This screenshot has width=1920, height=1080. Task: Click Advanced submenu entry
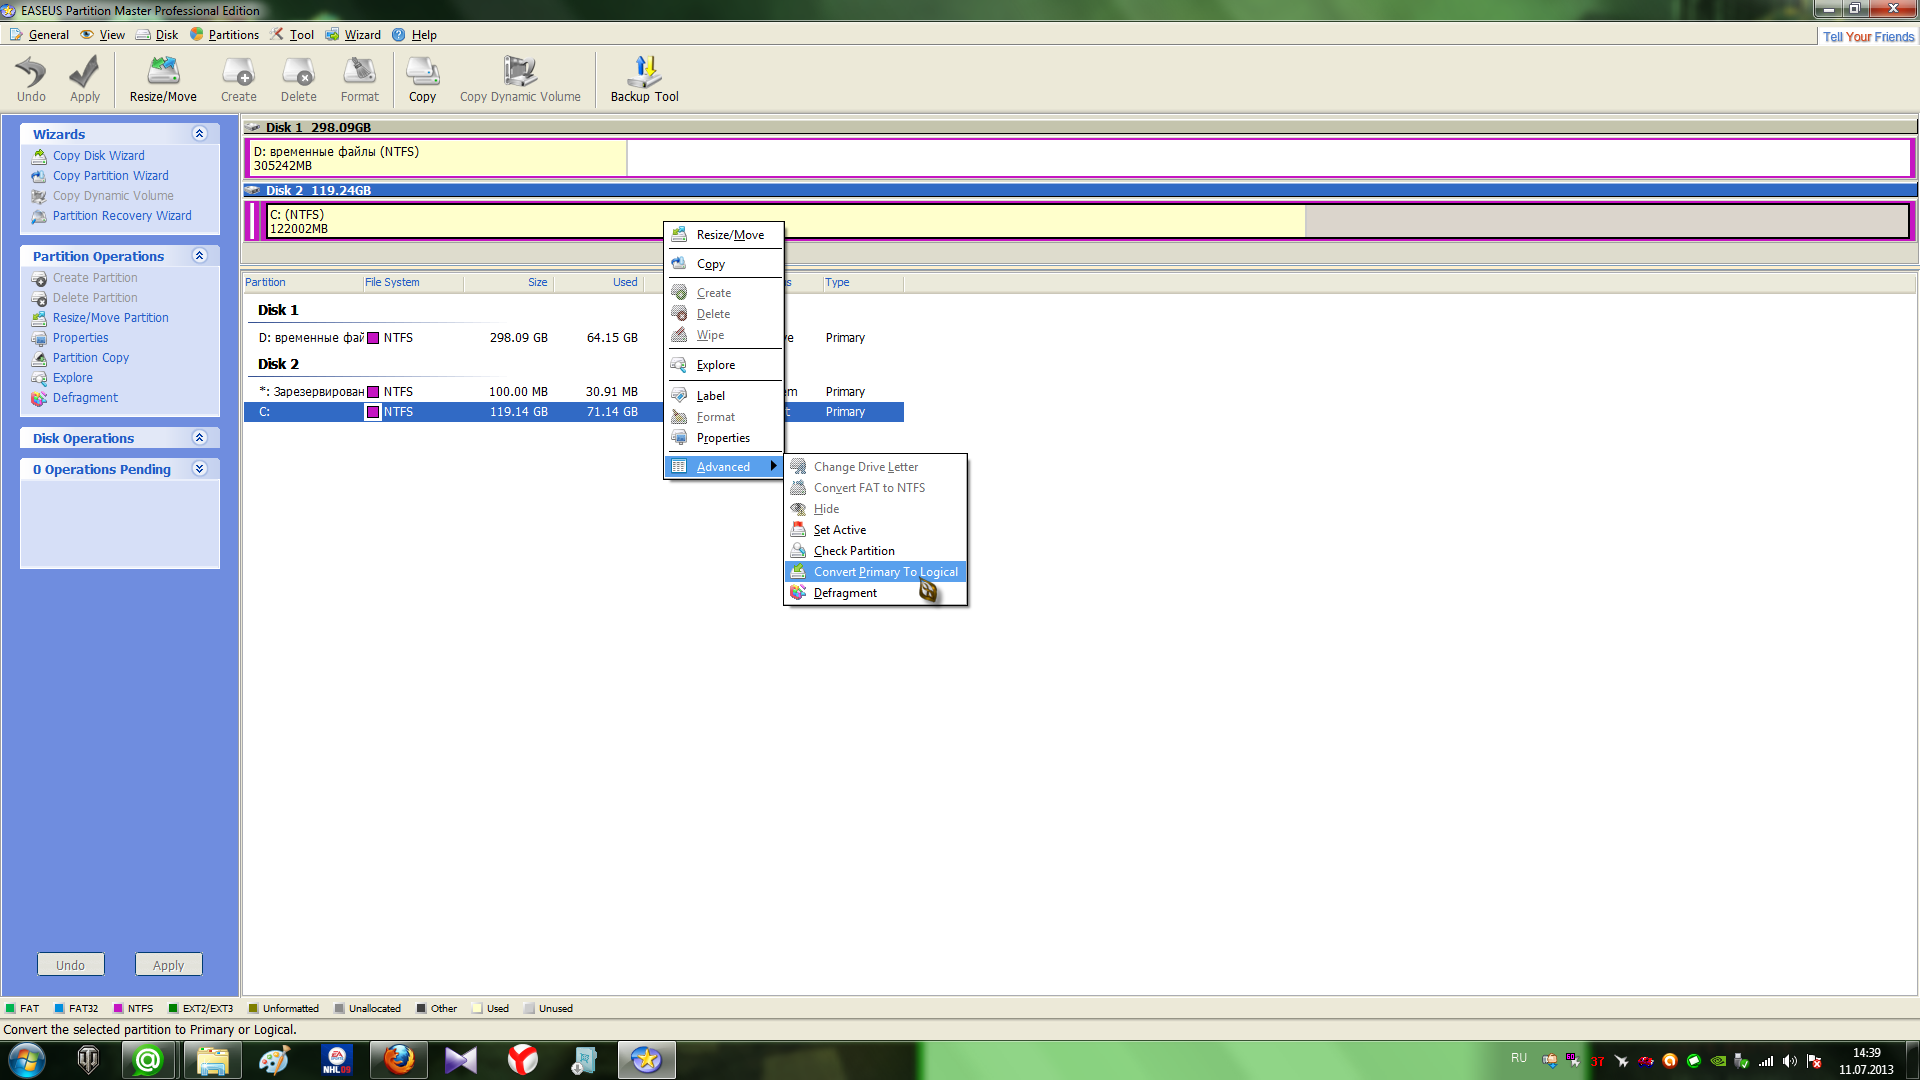pyautogui.click(x=723, y=467)
